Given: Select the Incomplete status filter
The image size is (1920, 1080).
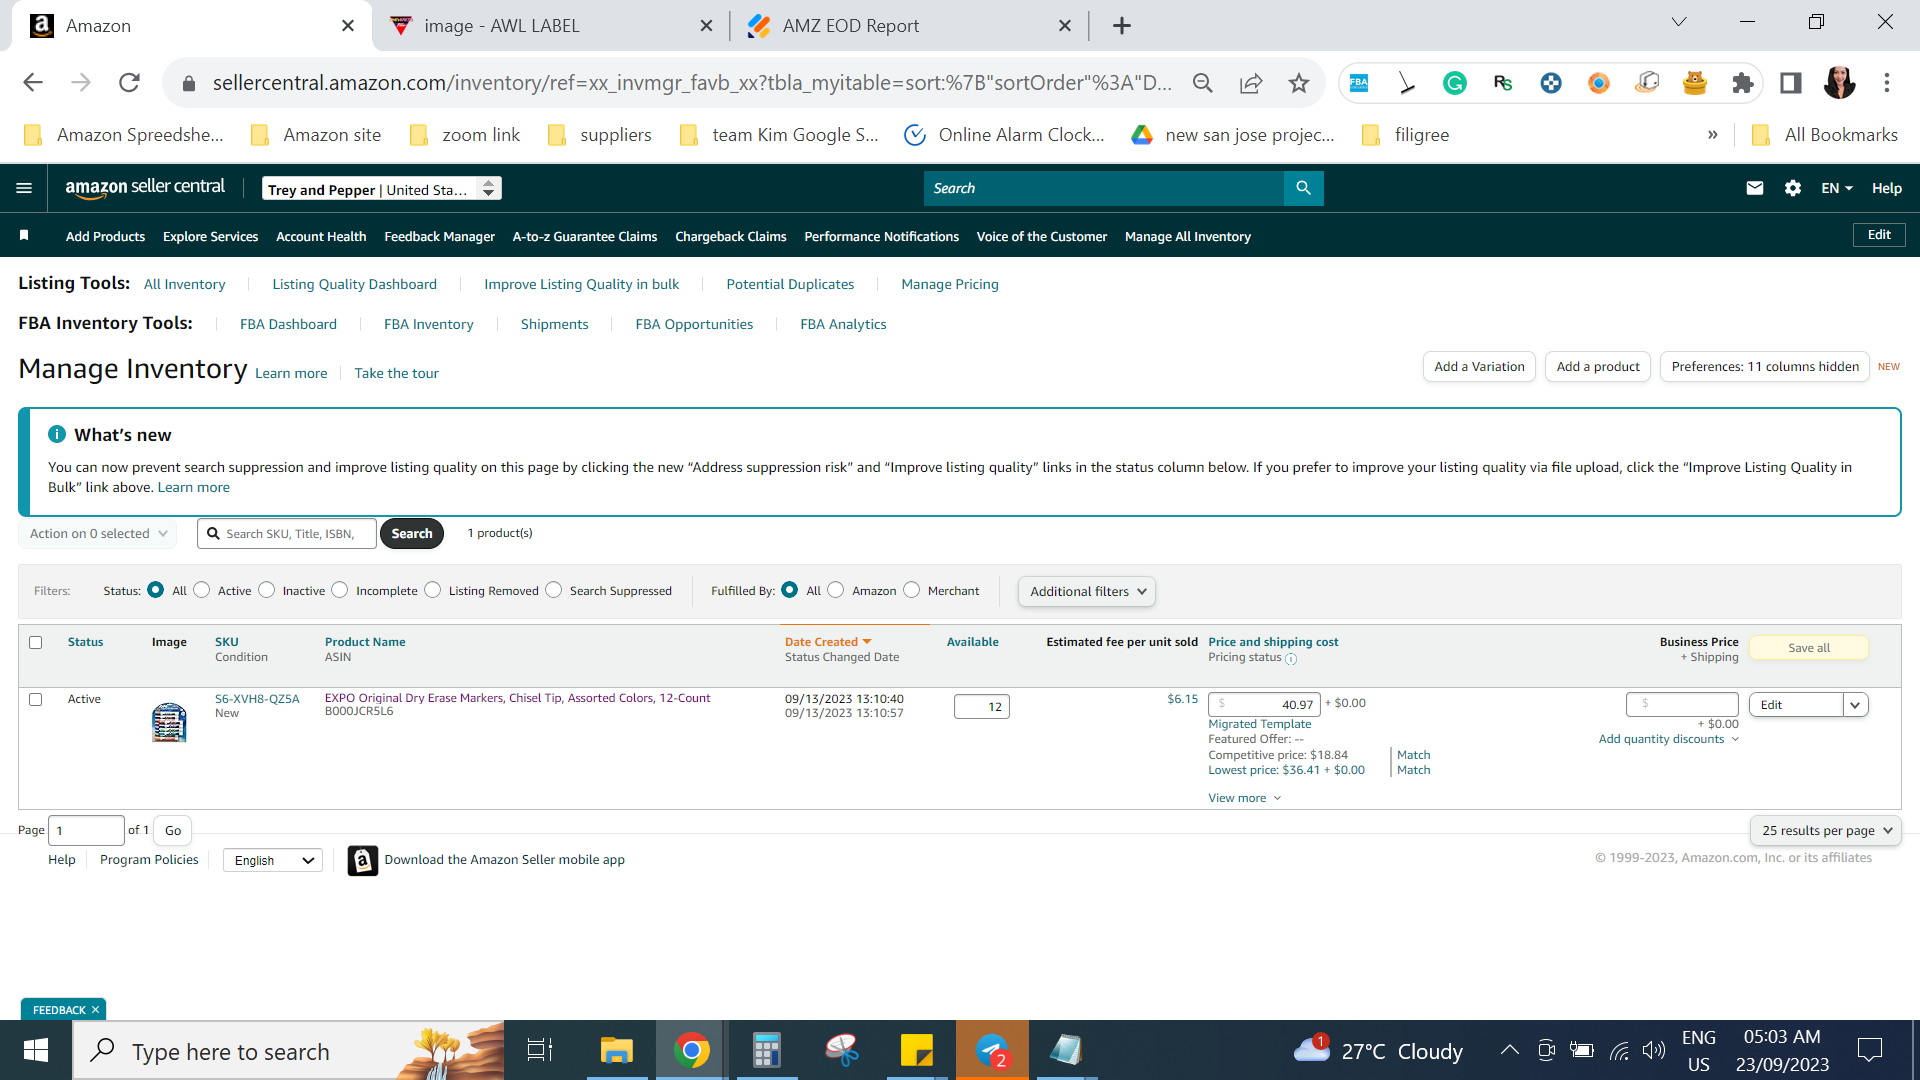Looking at the screenshot, I should pyautogui.click(x=340, y=590).
